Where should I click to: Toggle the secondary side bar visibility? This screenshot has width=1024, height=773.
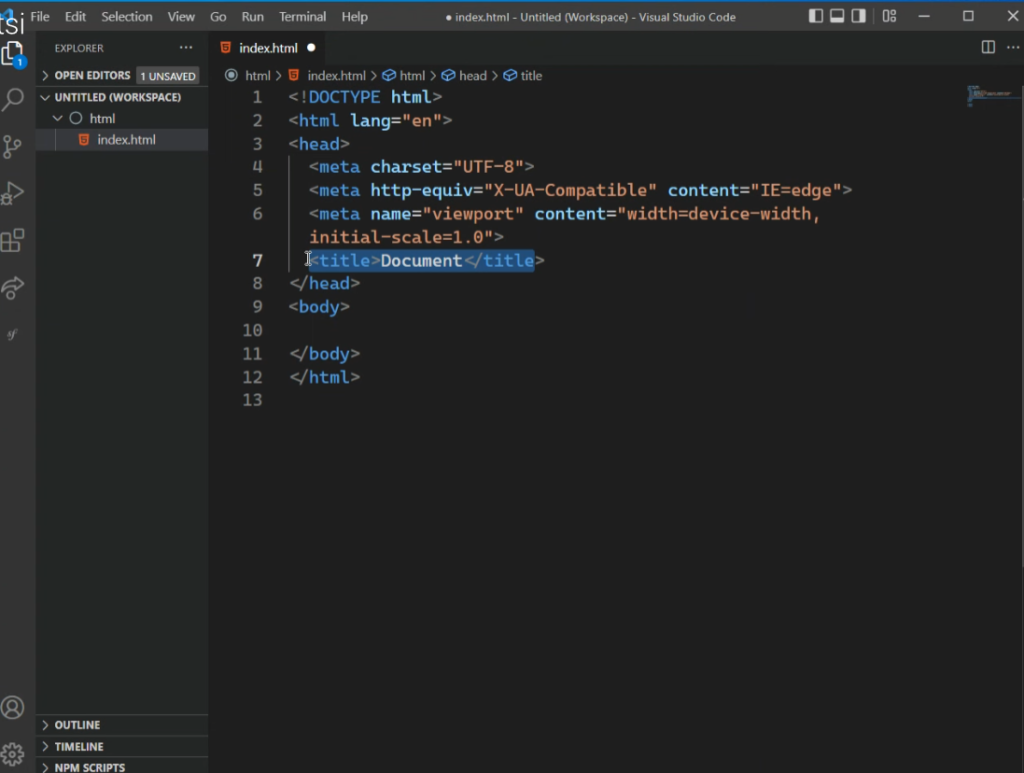click(858, 16)
